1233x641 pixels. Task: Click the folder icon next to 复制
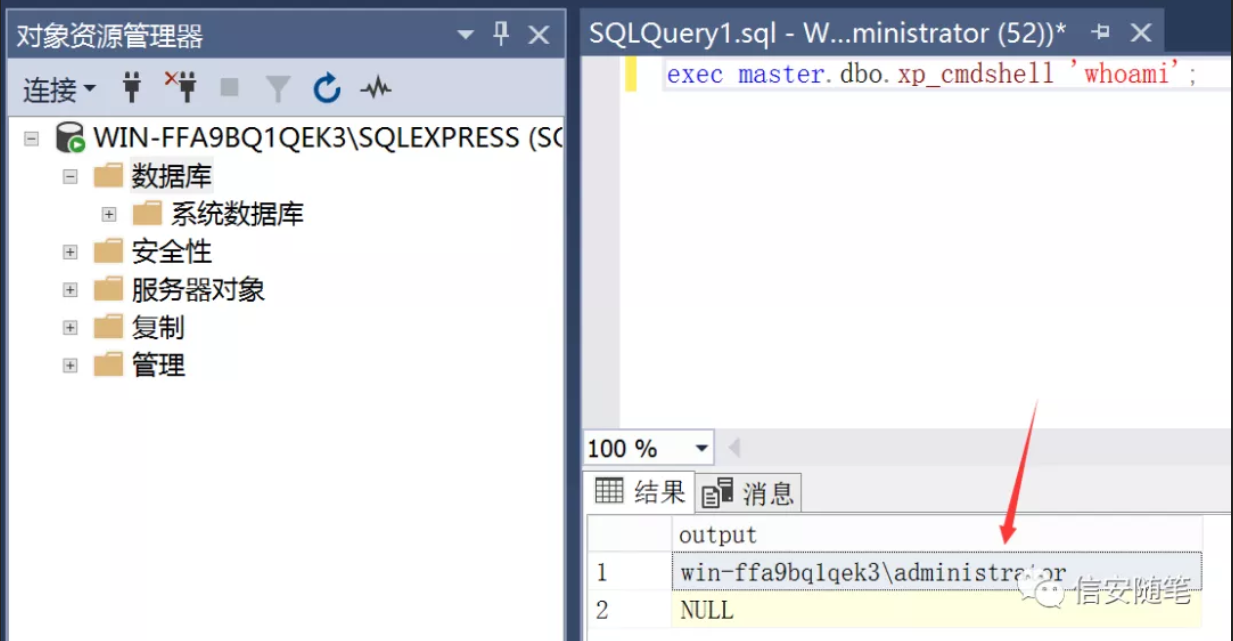click(108, 327)
